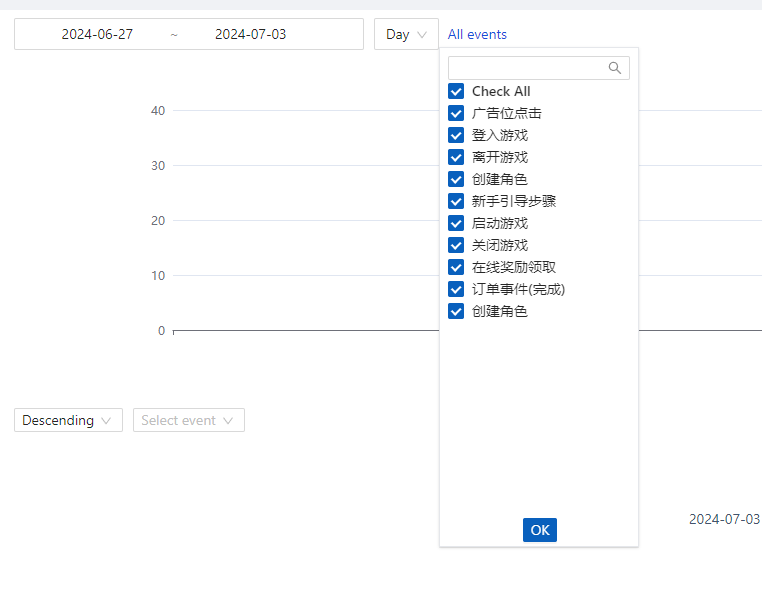
Task: Uncheck the 登入游戏 event
Action: click(456, 135)
